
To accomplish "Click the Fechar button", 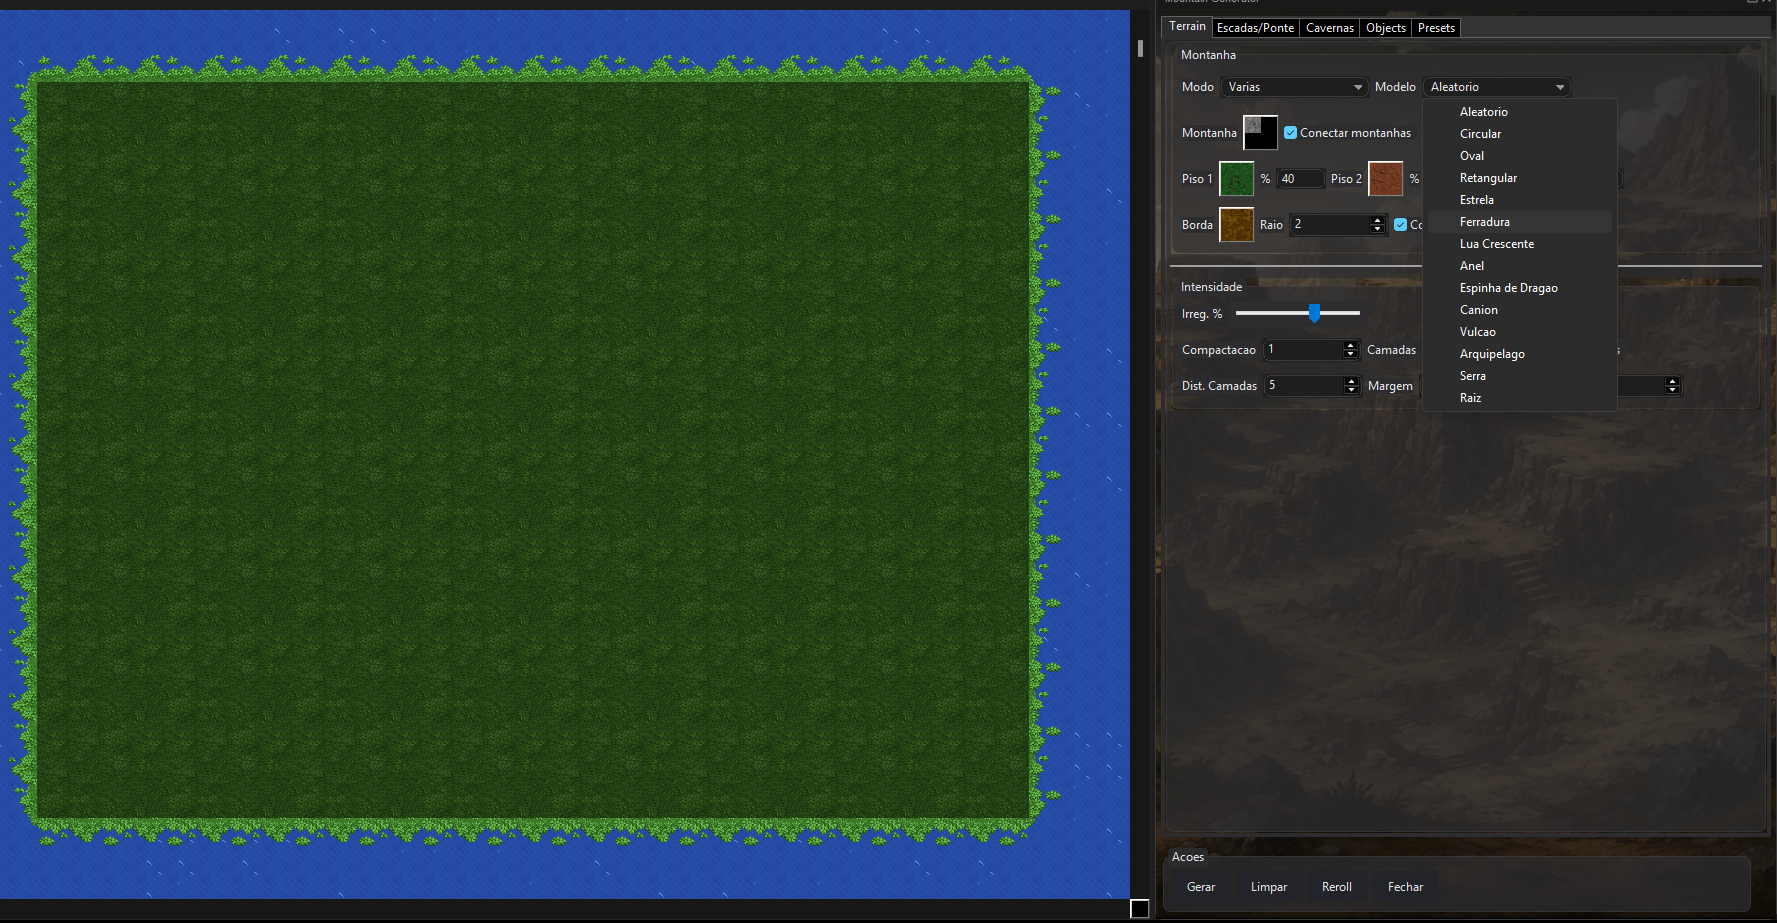I will point(1405,887).
